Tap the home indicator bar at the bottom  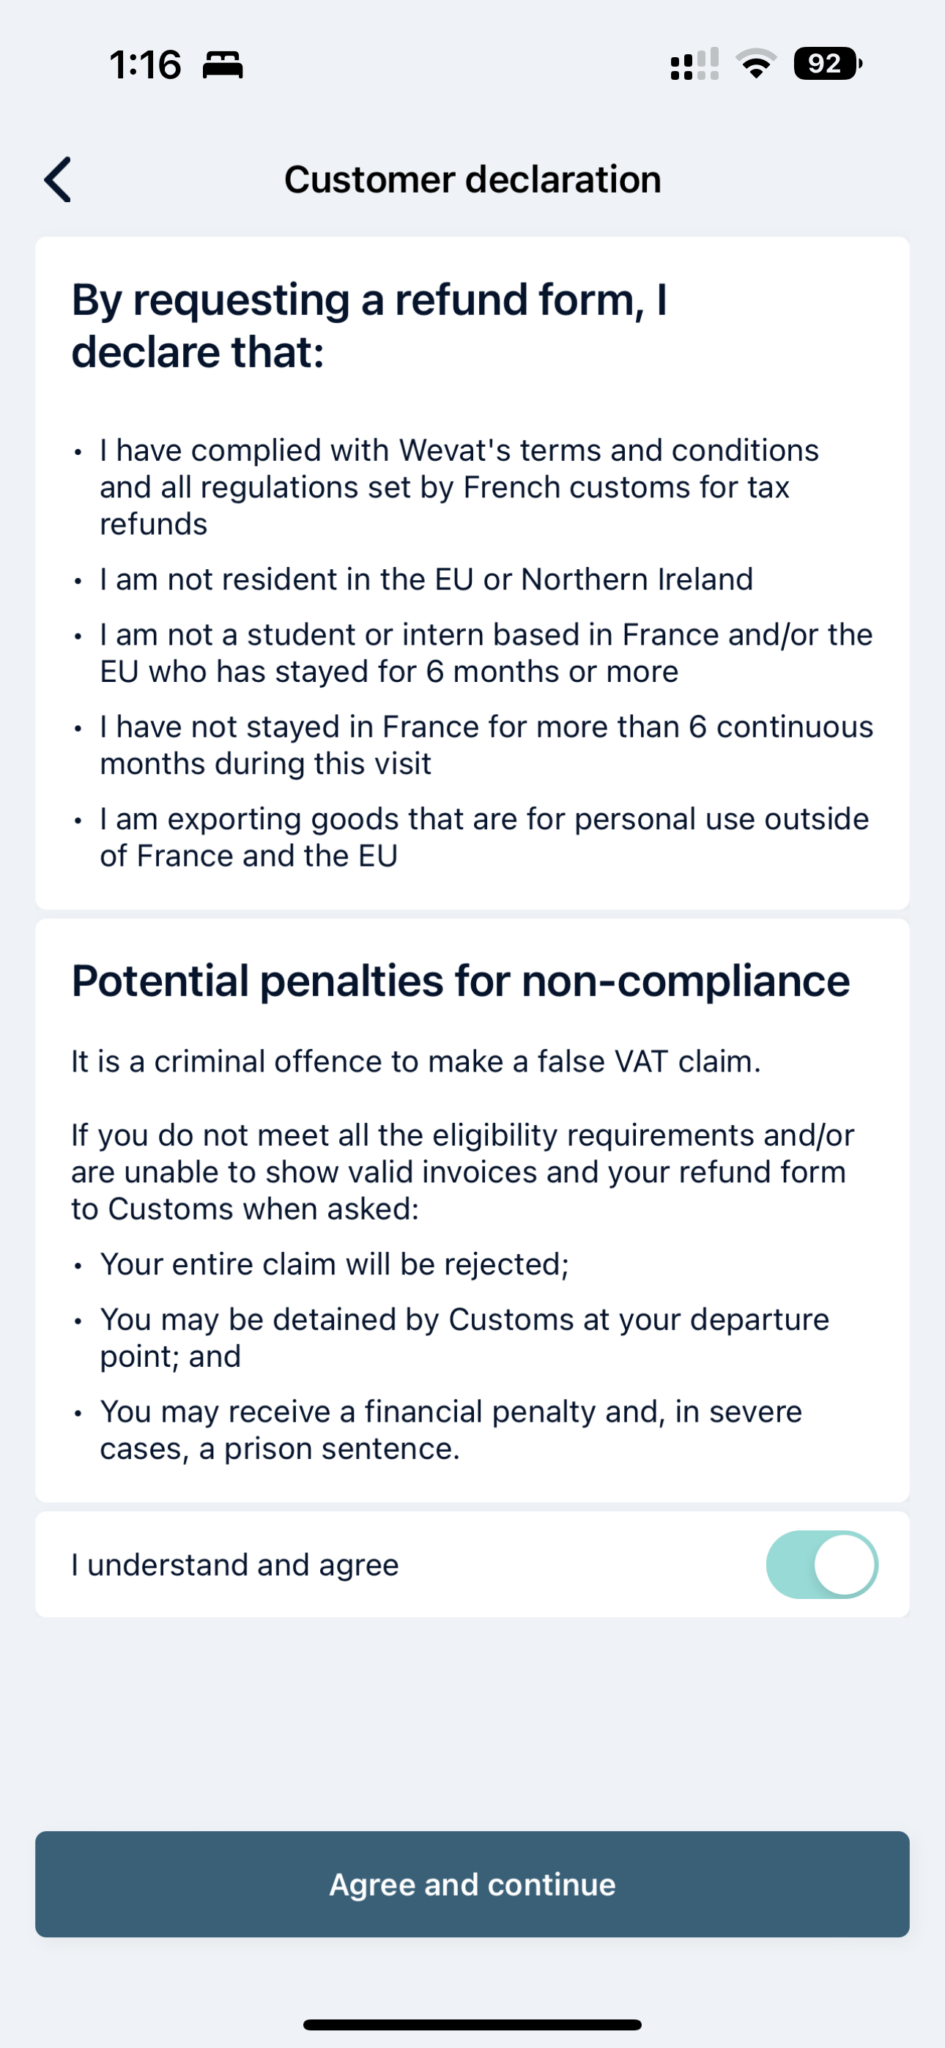[x=472, y=2025]
